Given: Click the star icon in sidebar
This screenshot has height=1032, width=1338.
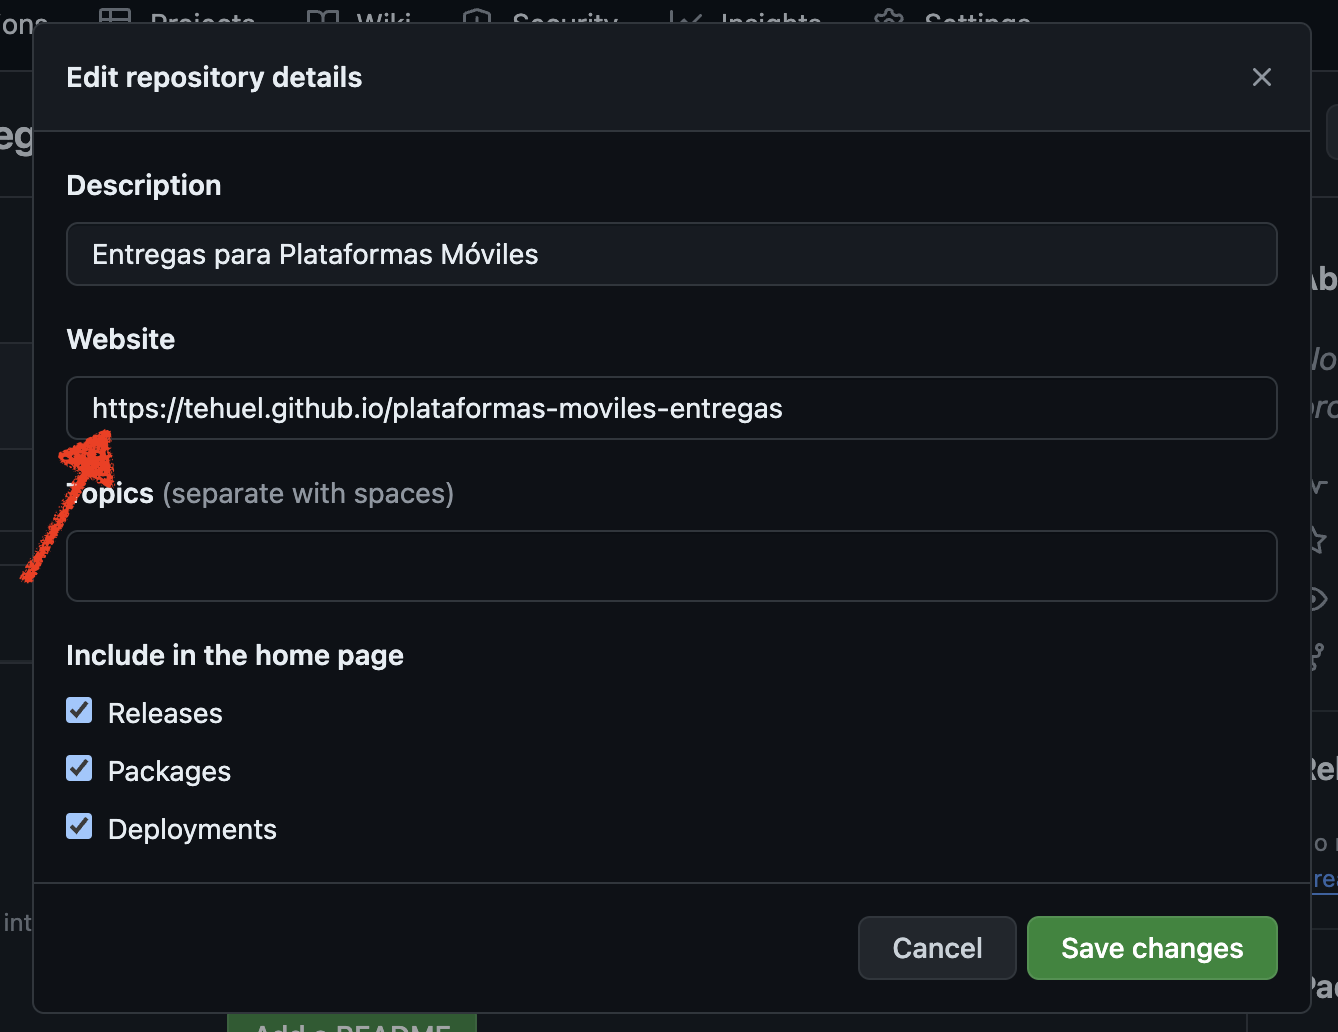Looking at the screenshot, I should pos(1318,540).
